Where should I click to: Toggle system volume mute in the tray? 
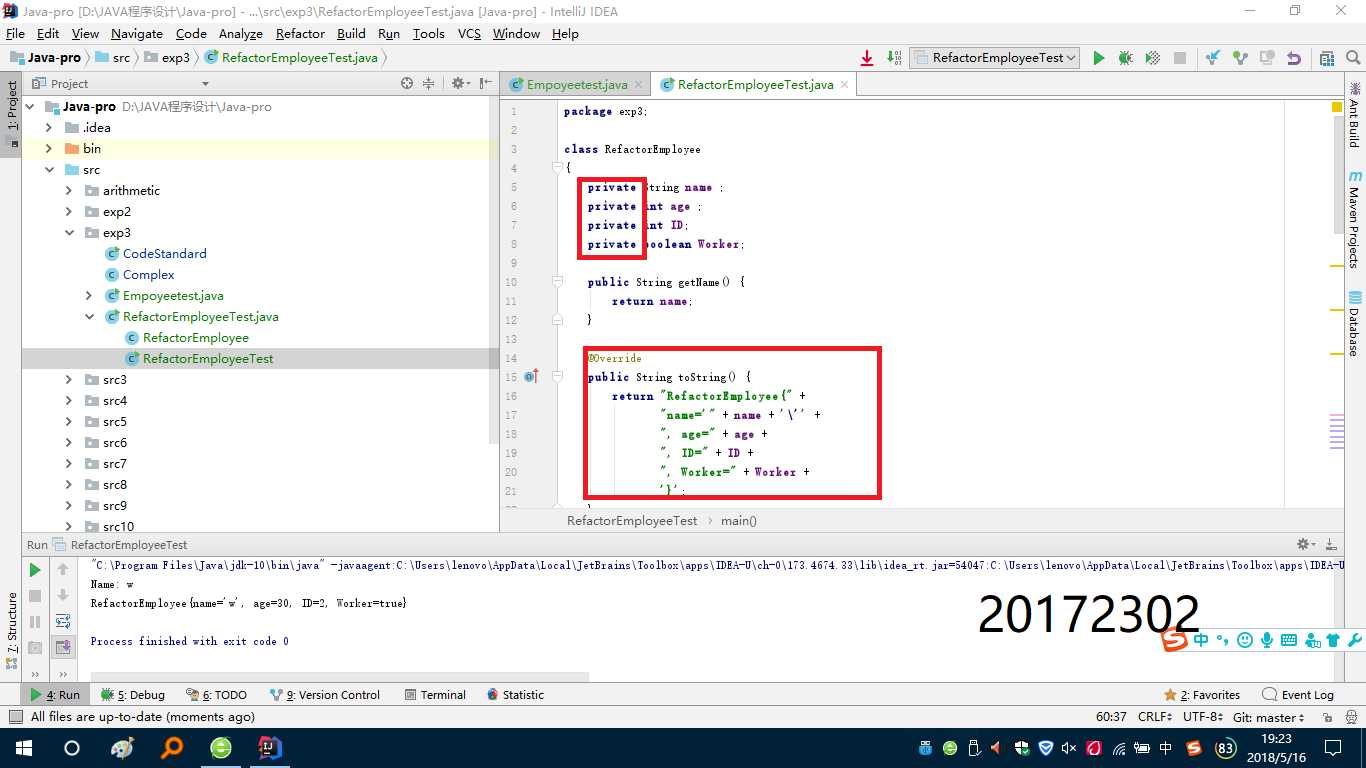tap(1068, 748)
